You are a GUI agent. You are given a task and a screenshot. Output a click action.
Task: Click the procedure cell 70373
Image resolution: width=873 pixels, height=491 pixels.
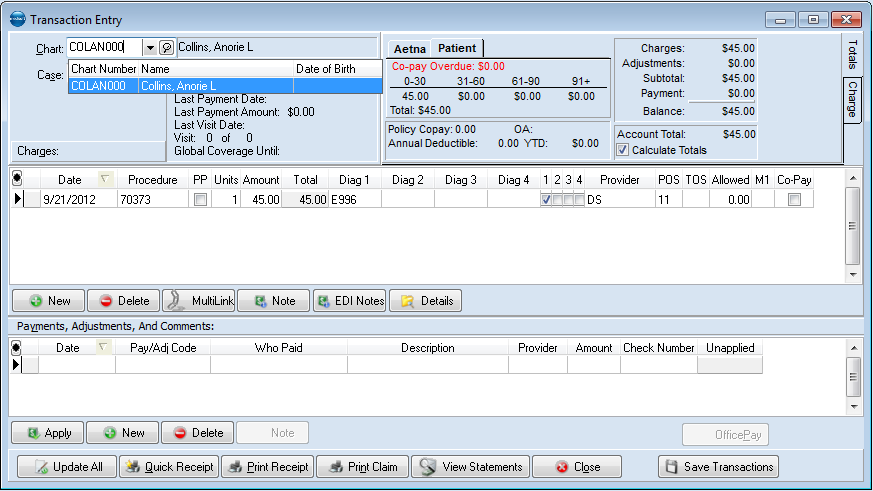pyautogui.click(x=153, y=199)
